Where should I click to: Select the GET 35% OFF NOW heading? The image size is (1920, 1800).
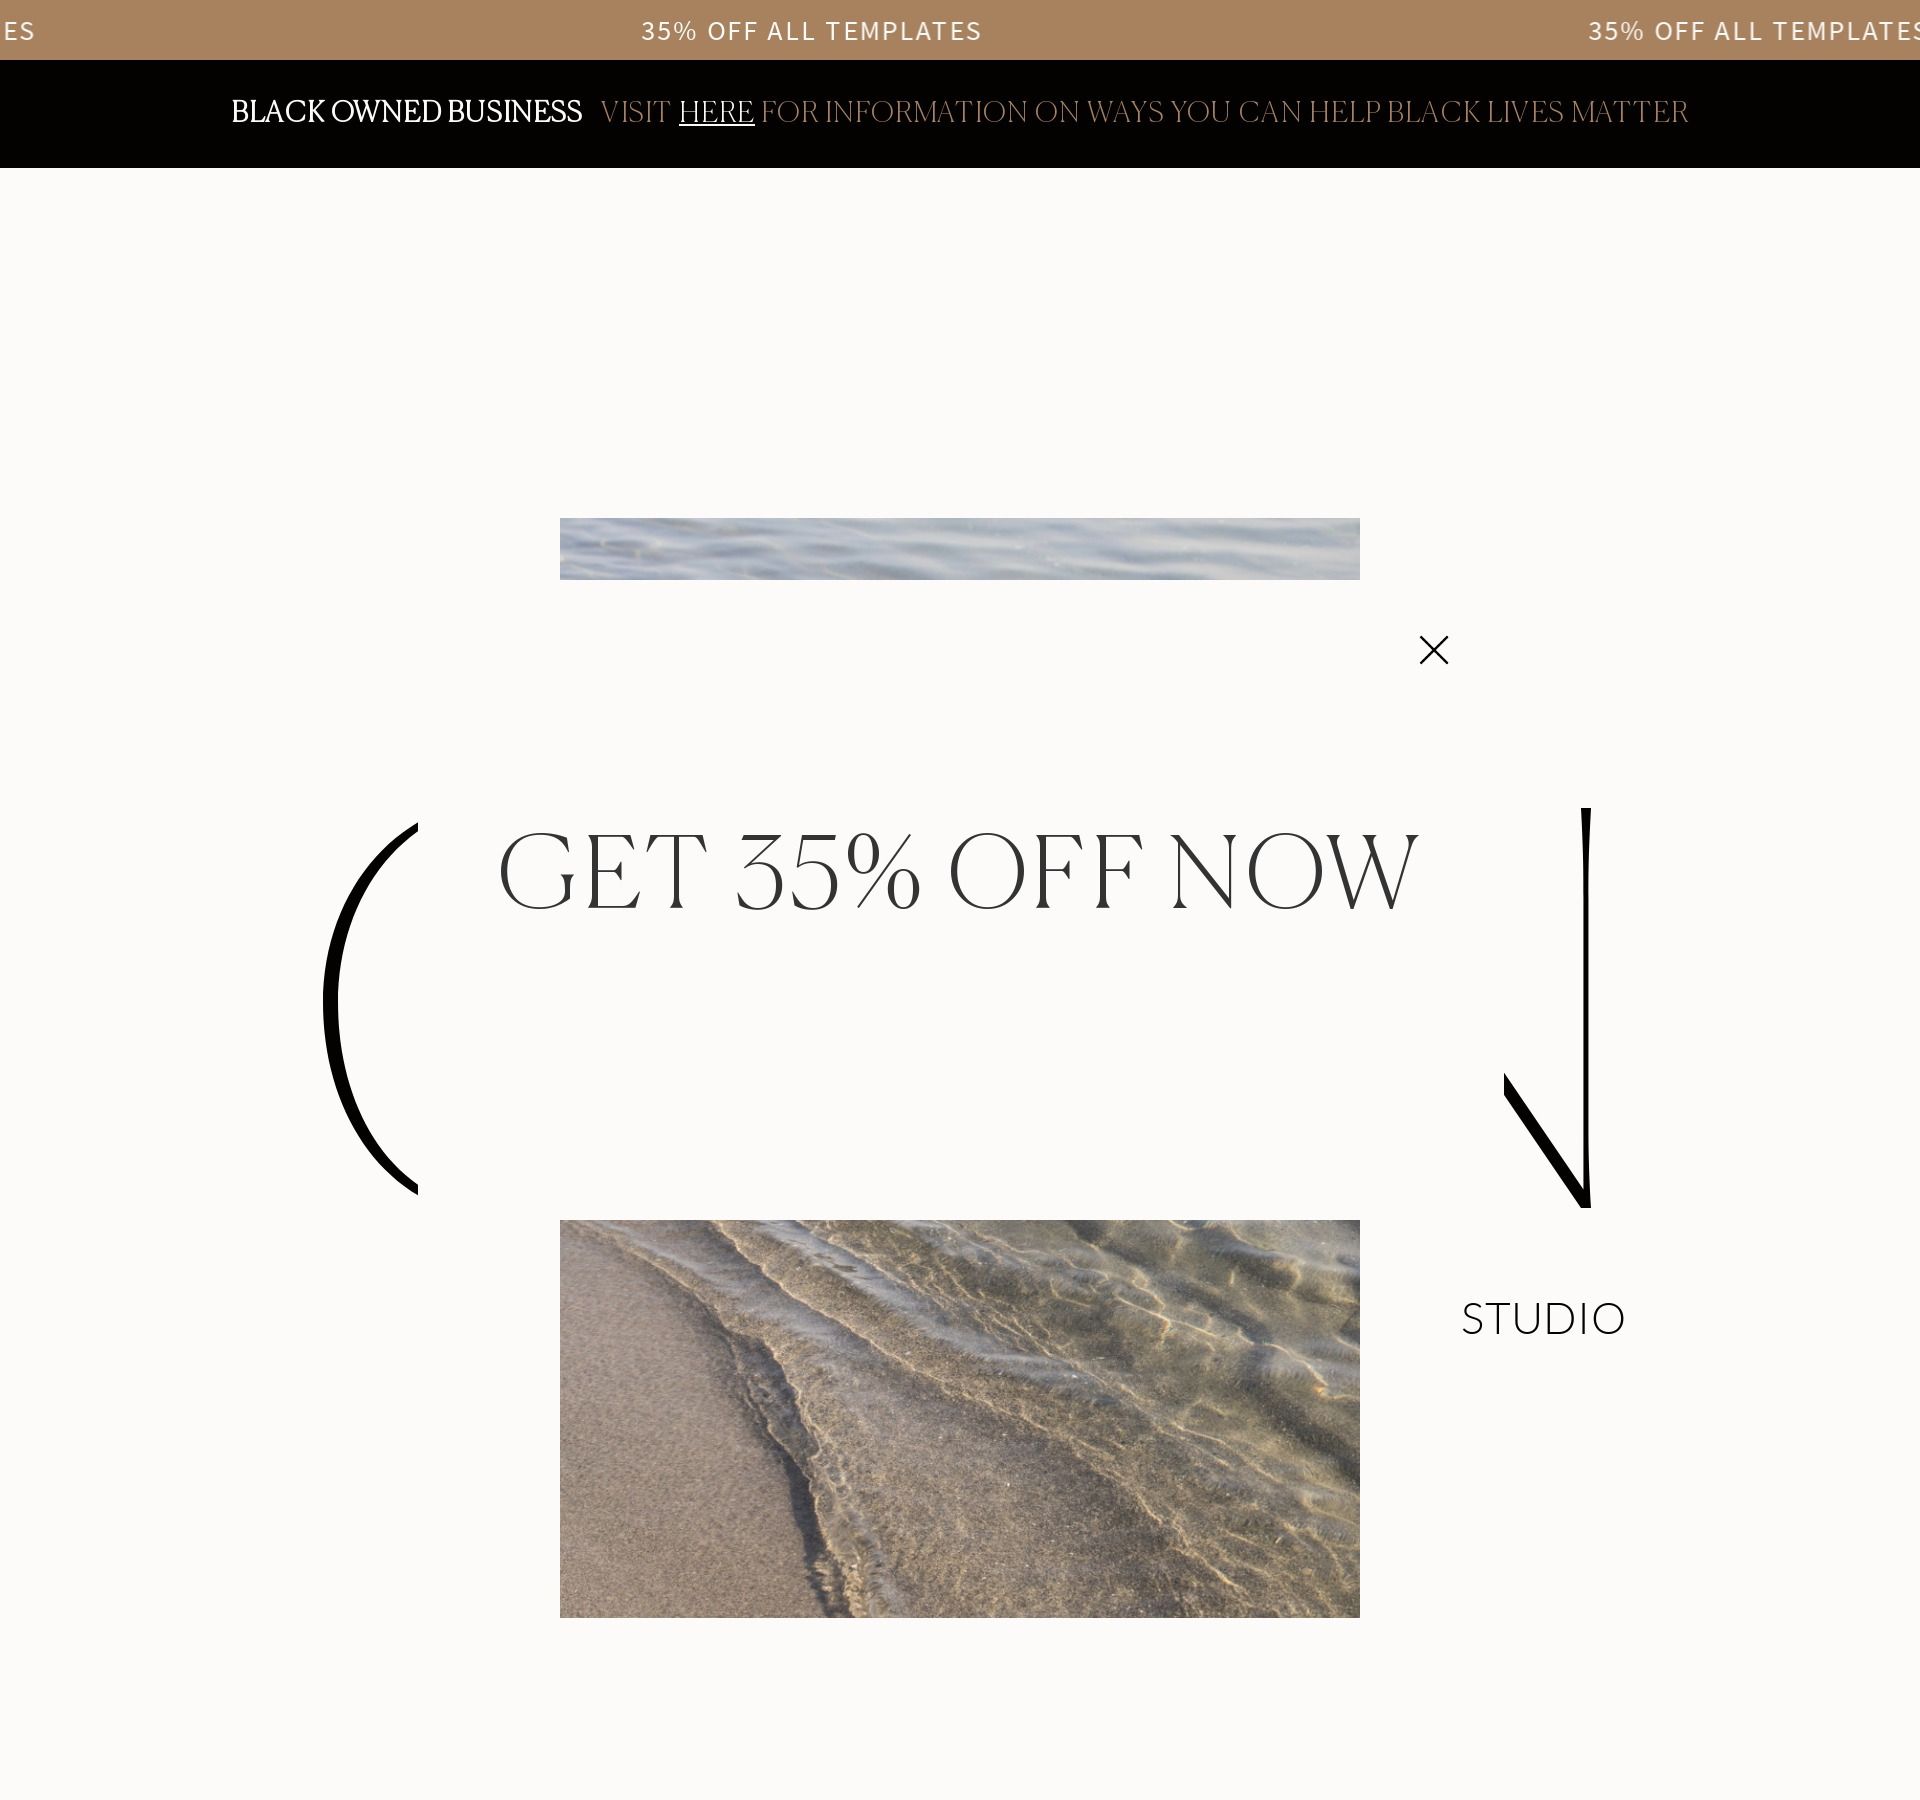click(958, 872)
